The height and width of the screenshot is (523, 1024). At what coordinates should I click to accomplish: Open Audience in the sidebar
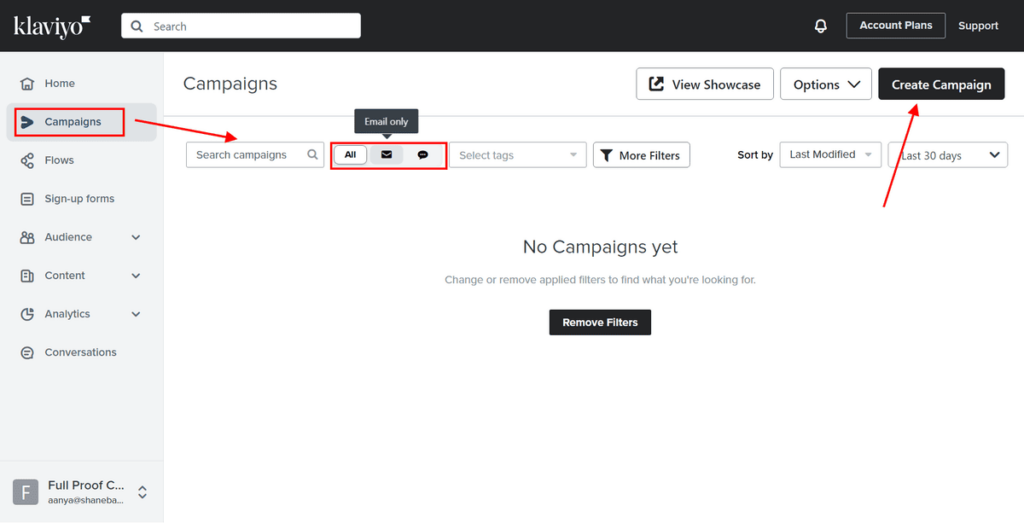[82, 238]
